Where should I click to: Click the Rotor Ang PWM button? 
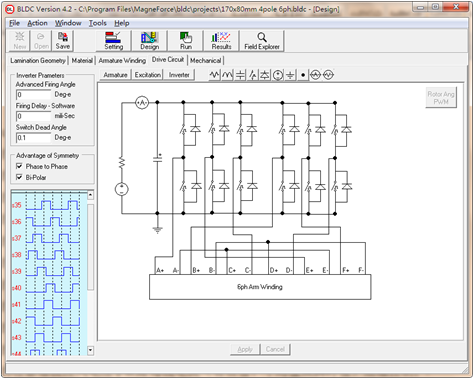pyautogui.click(x=441, y=98)
